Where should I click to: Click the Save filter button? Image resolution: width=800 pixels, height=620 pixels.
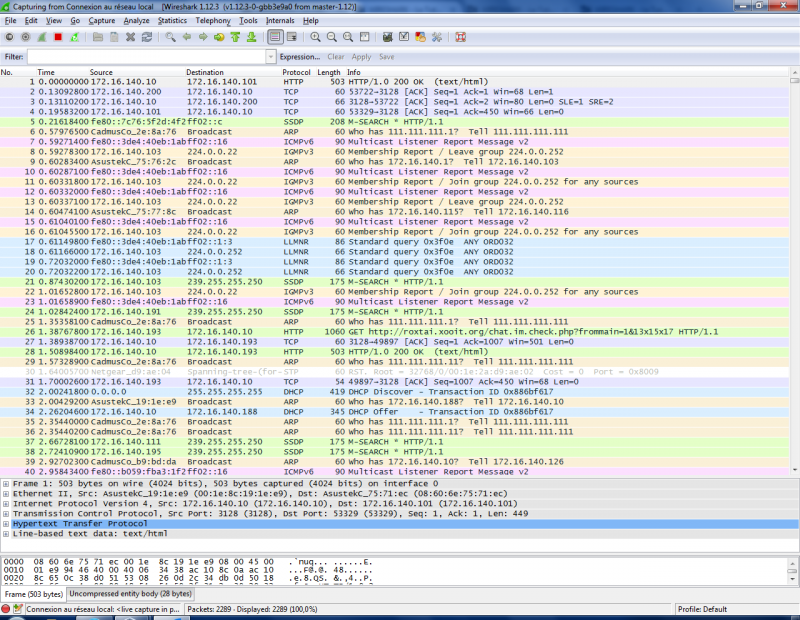point(386,57)
